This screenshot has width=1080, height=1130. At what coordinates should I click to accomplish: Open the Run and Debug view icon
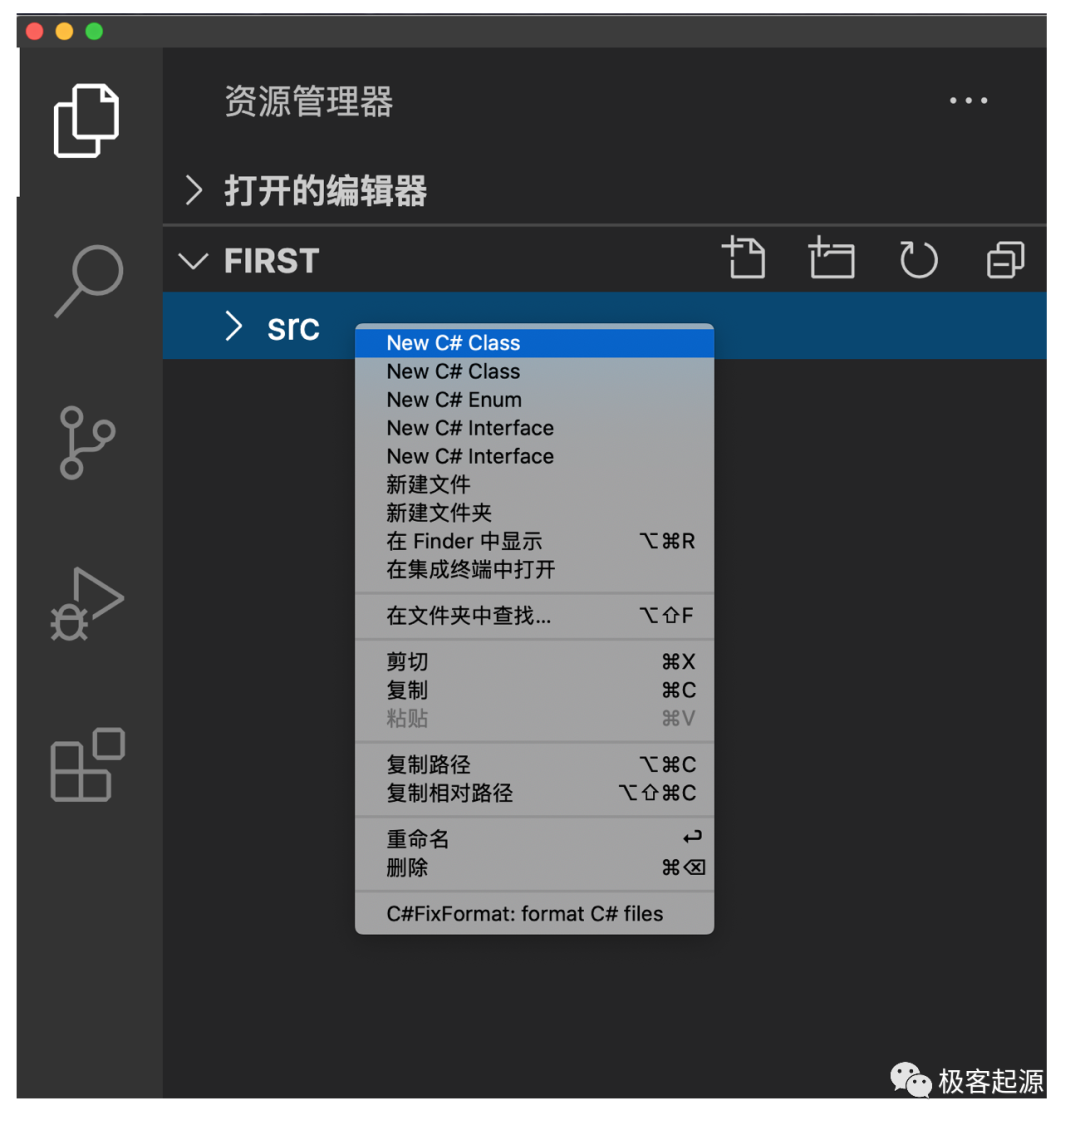tap(87, 604)
